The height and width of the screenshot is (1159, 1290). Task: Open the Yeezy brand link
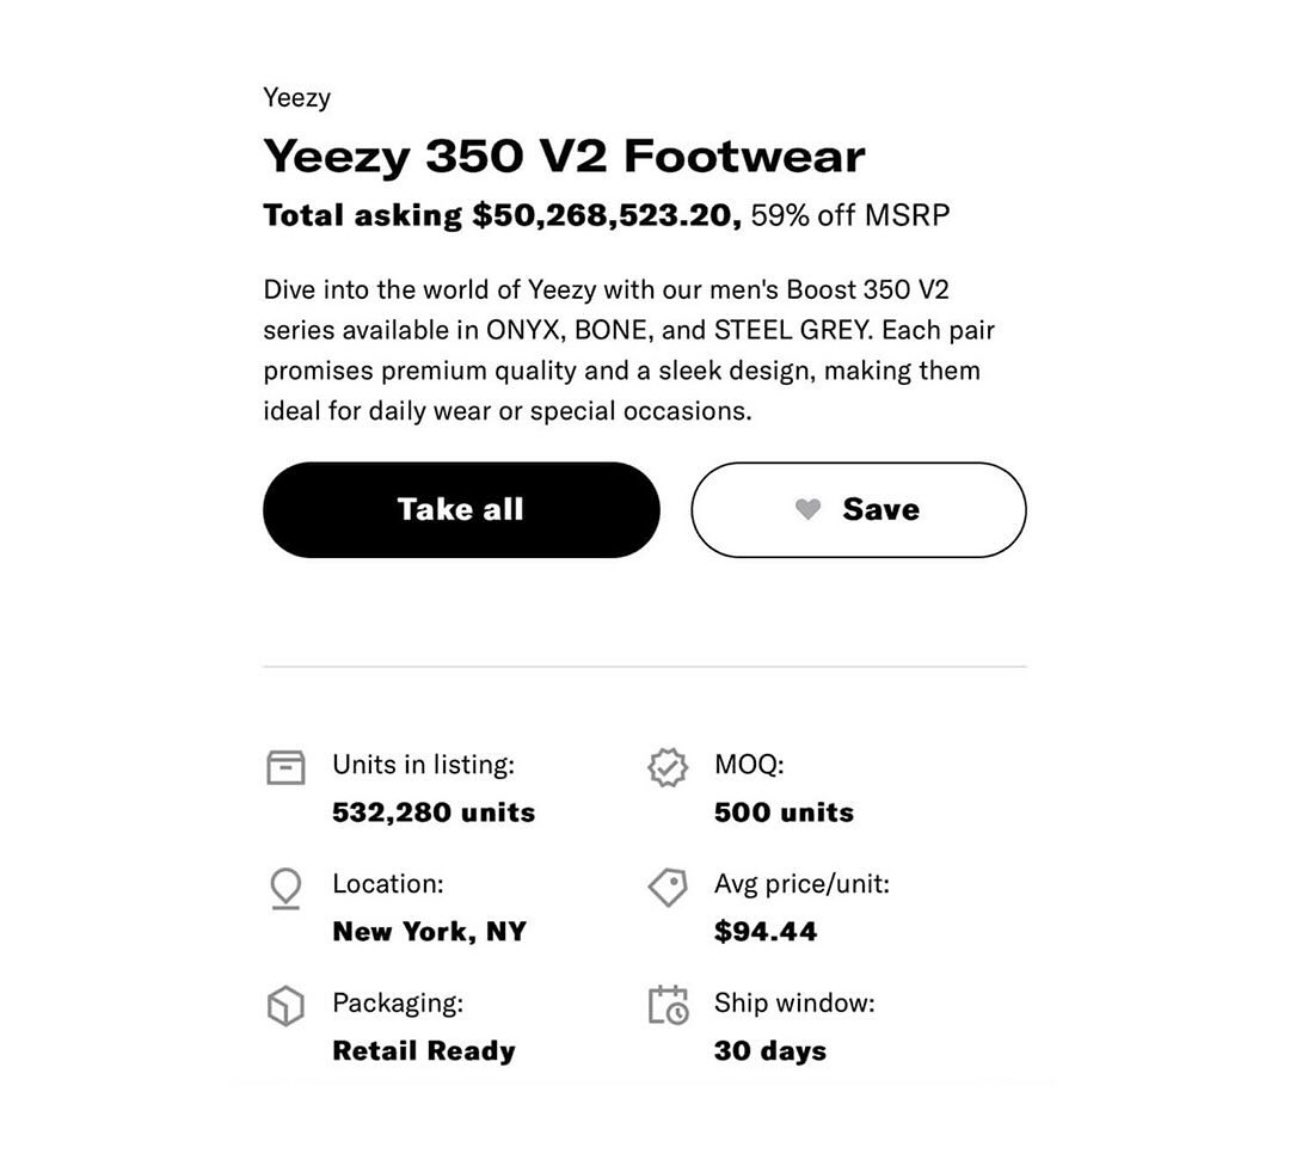point(297,98)
